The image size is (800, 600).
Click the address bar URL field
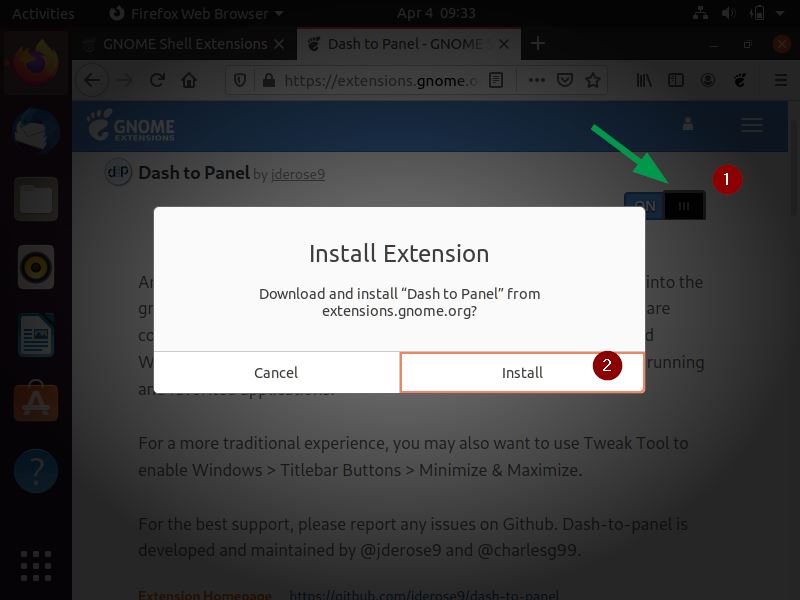coord(381,81)
